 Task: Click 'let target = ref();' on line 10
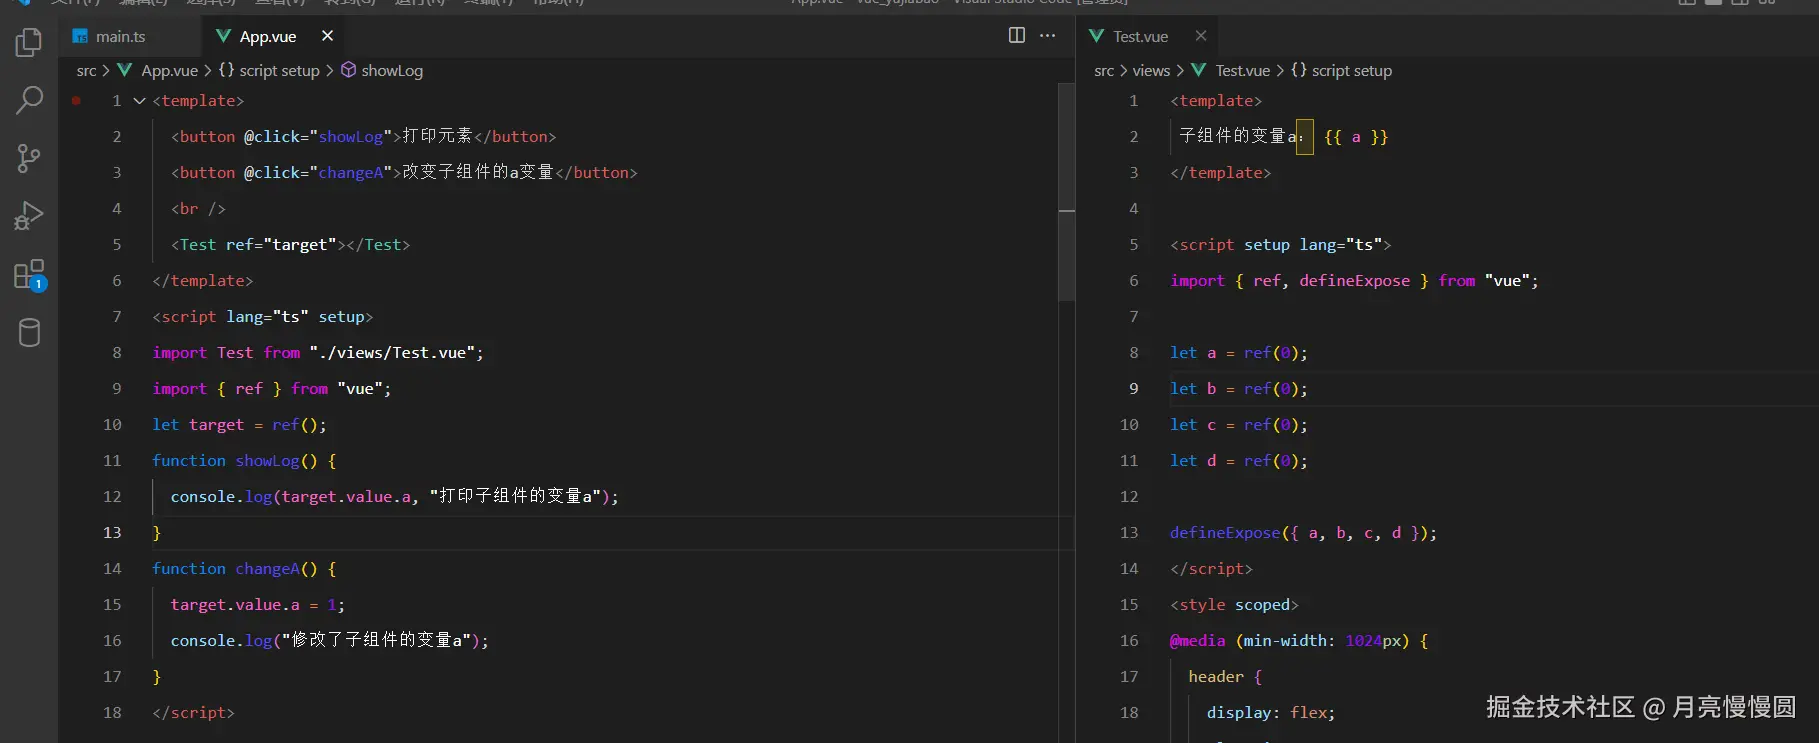[x=239, y=425]
